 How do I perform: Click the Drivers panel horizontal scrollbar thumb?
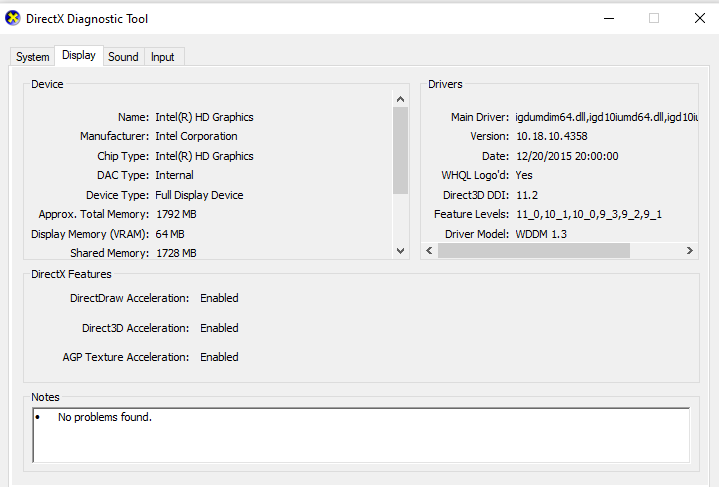534,251
